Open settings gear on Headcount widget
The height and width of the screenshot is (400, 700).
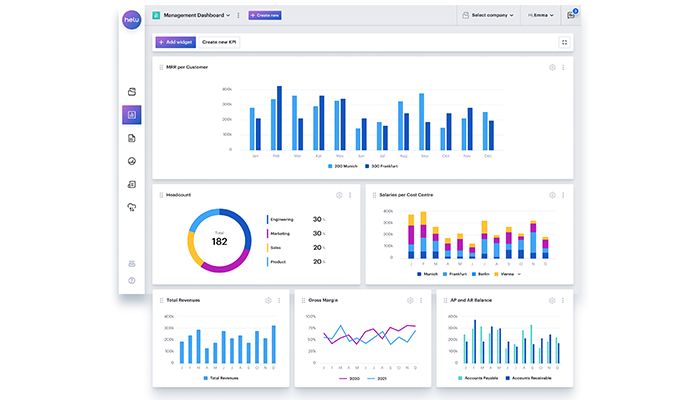[x=339, y=194]
